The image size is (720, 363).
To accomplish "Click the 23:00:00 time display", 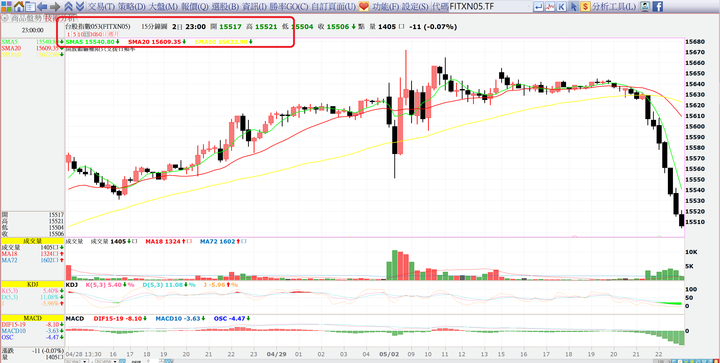I will [x=32, y=29].
